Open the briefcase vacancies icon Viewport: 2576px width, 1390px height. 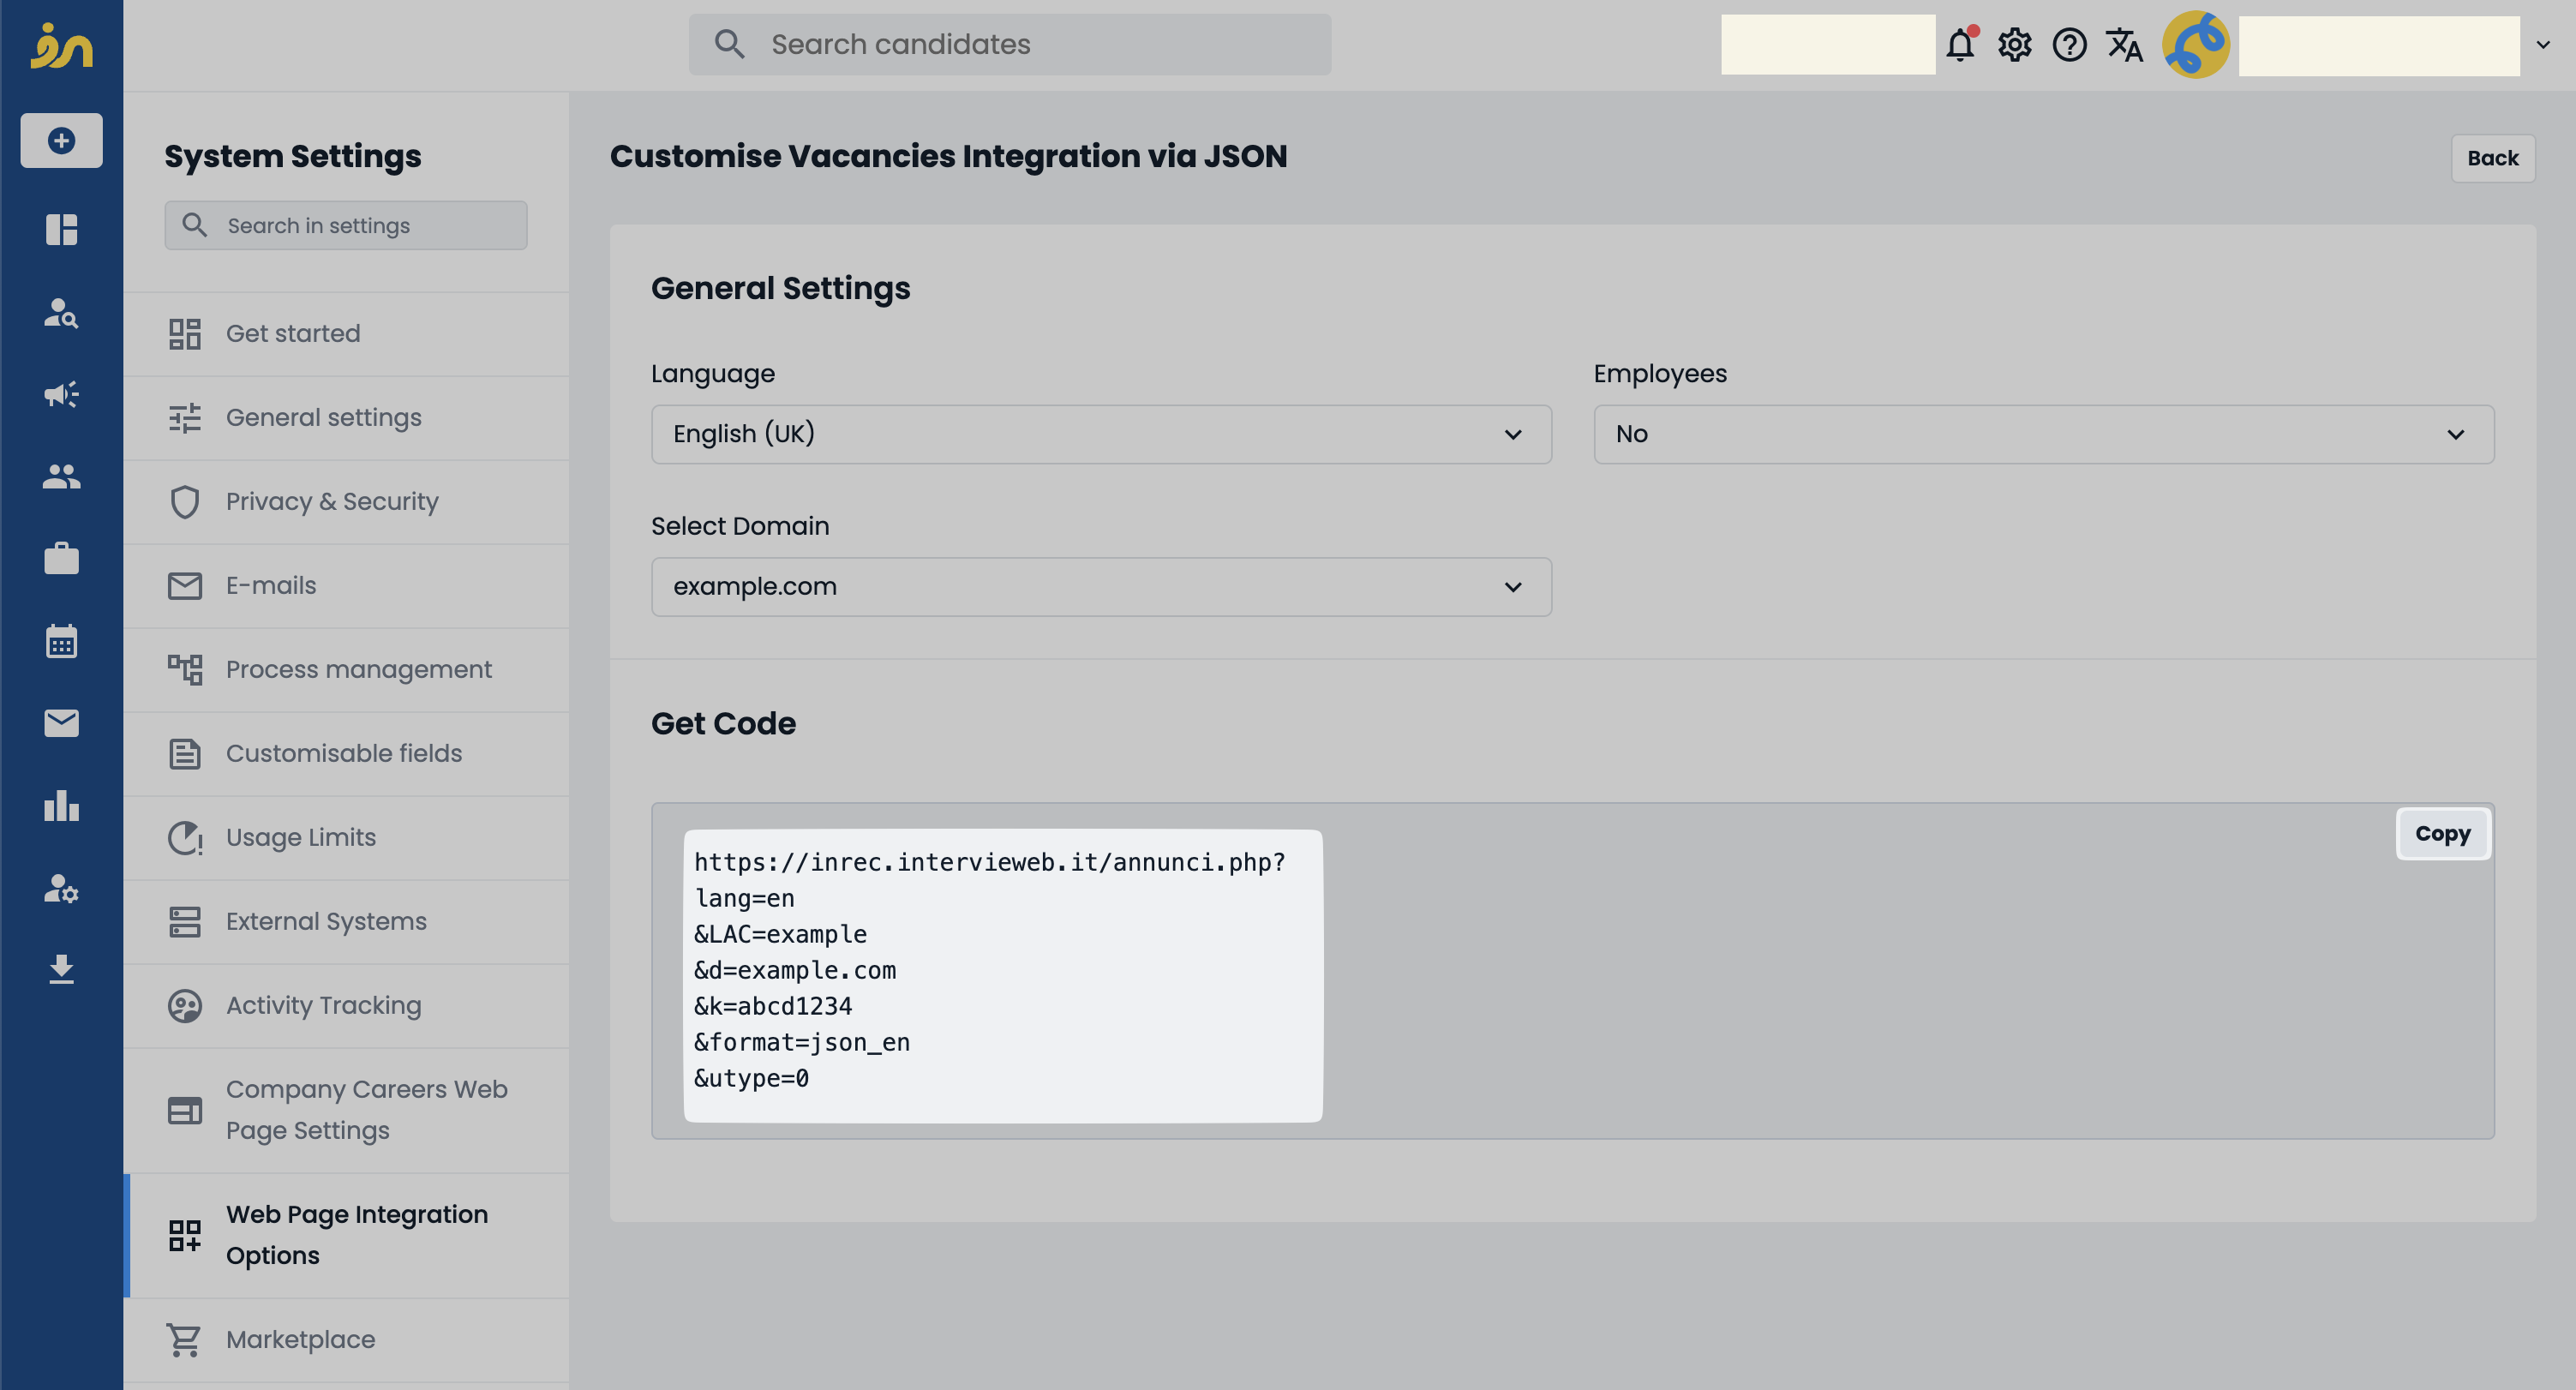click(61, 558)
